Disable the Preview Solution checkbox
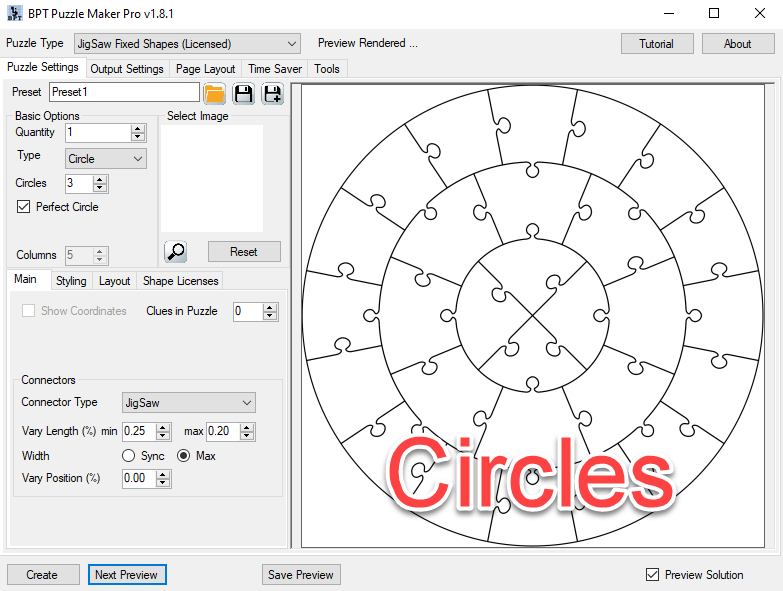The height and width of the screenshot is (591, 783). pyautogui.click(x=653, y=575)
